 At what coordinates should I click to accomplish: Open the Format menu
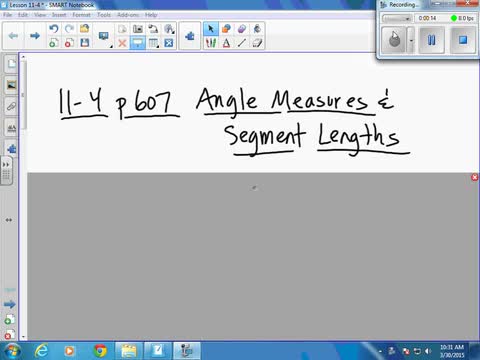(x=81, y=15)
